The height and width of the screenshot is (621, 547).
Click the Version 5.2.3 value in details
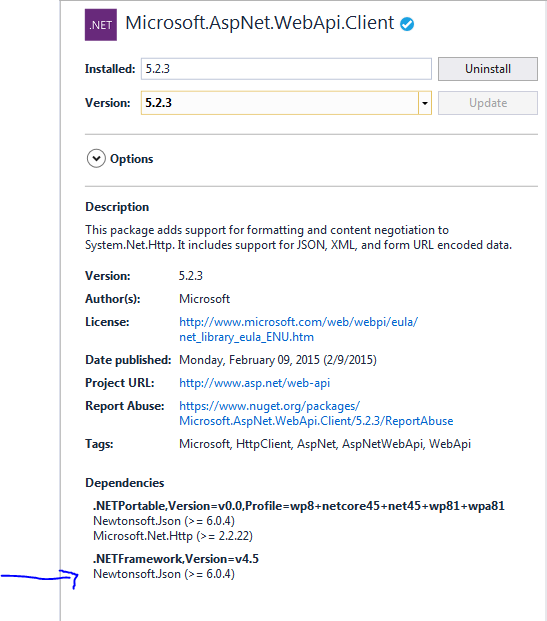191,276
